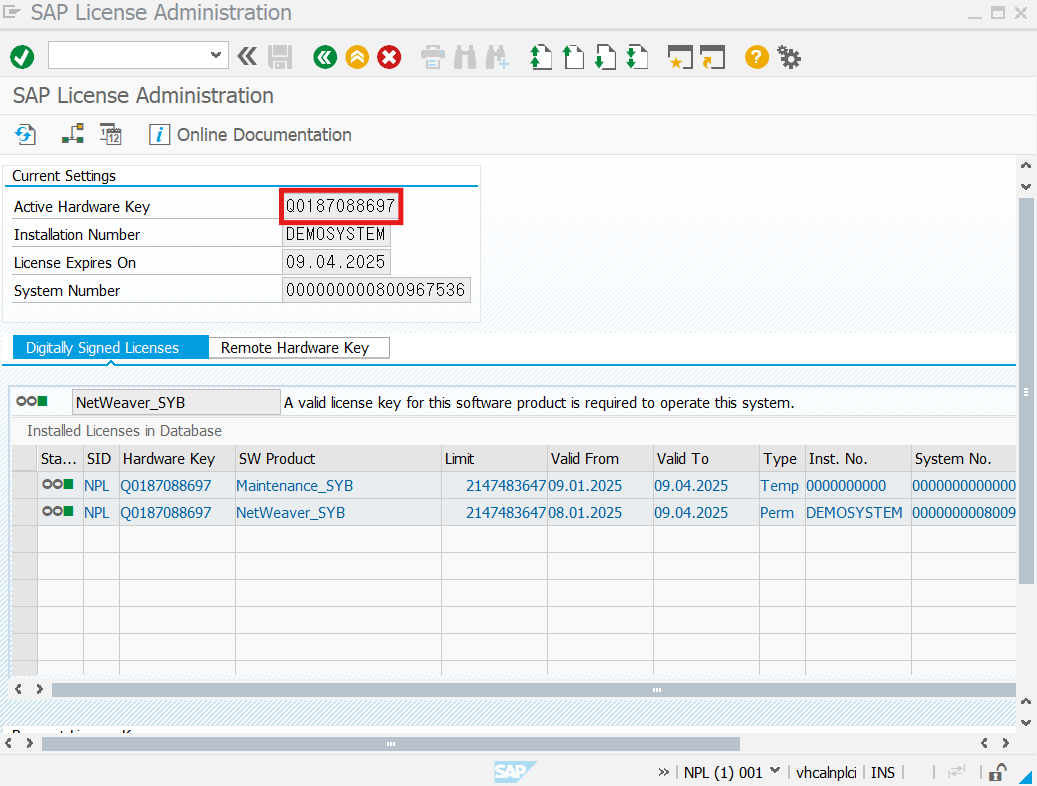Image resolution: width=1037 pixels, height=786 pixels.
Task: Click the Find binoculars icon
Action: click(x=465, y=58)
